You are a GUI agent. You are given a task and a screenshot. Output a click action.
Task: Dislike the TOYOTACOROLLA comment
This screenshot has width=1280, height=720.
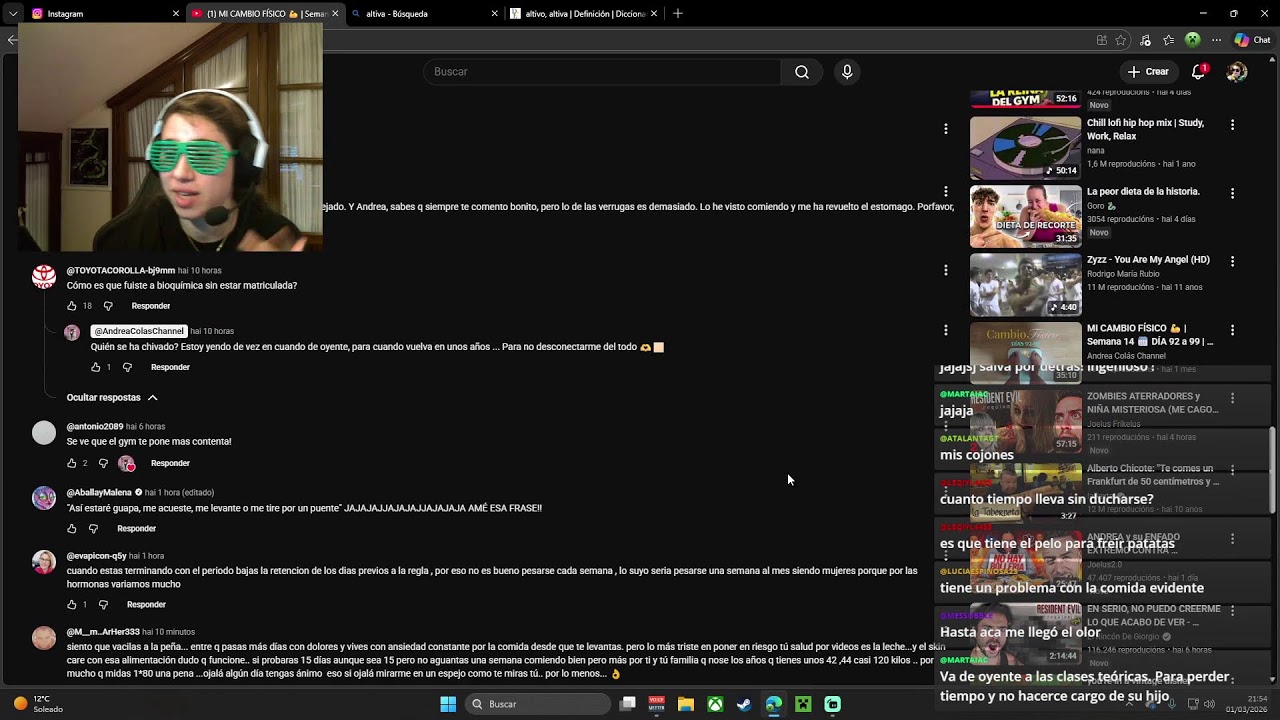coord(108,306)
